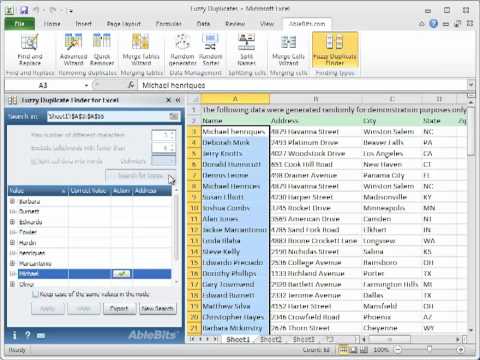Viewport: 480px width, 360px height.
Task: Click the Undo arrow in quick access toolbar
Action: tap(37, 10)
